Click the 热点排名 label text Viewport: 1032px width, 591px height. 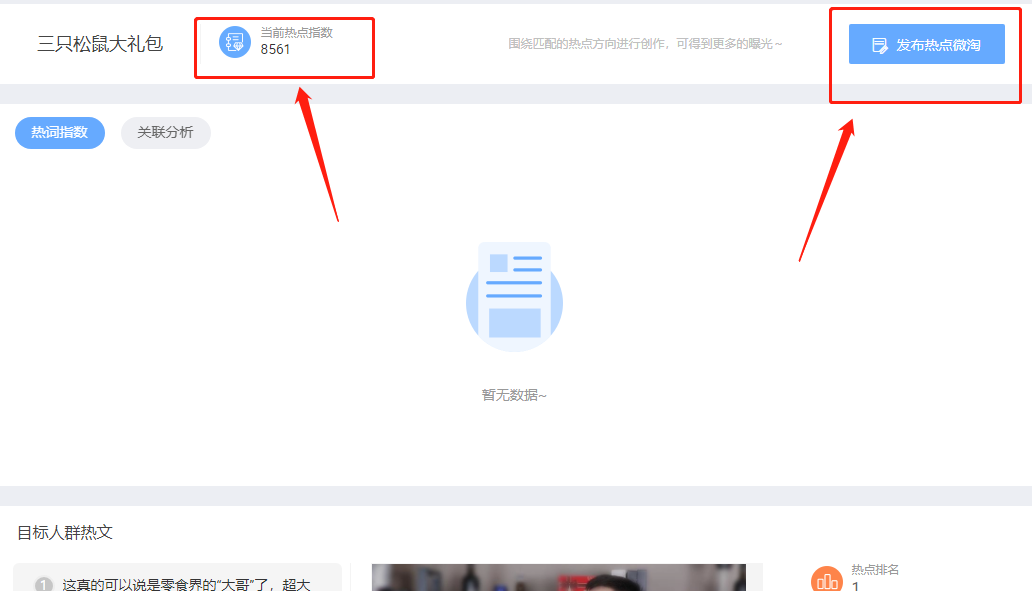(875, 570)
